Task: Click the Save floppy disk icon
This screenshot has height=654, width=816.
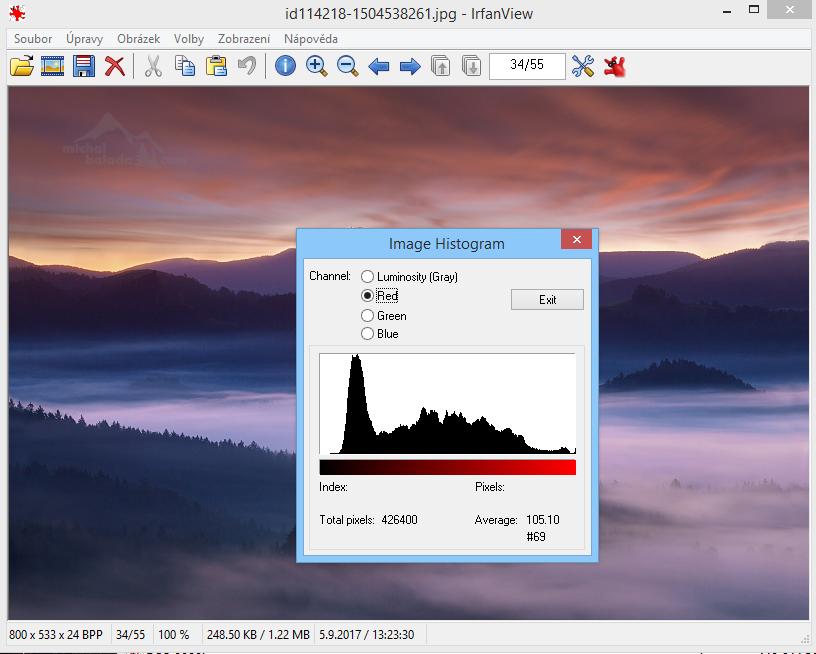Action: pyautogui.click(x=84, y=66)
